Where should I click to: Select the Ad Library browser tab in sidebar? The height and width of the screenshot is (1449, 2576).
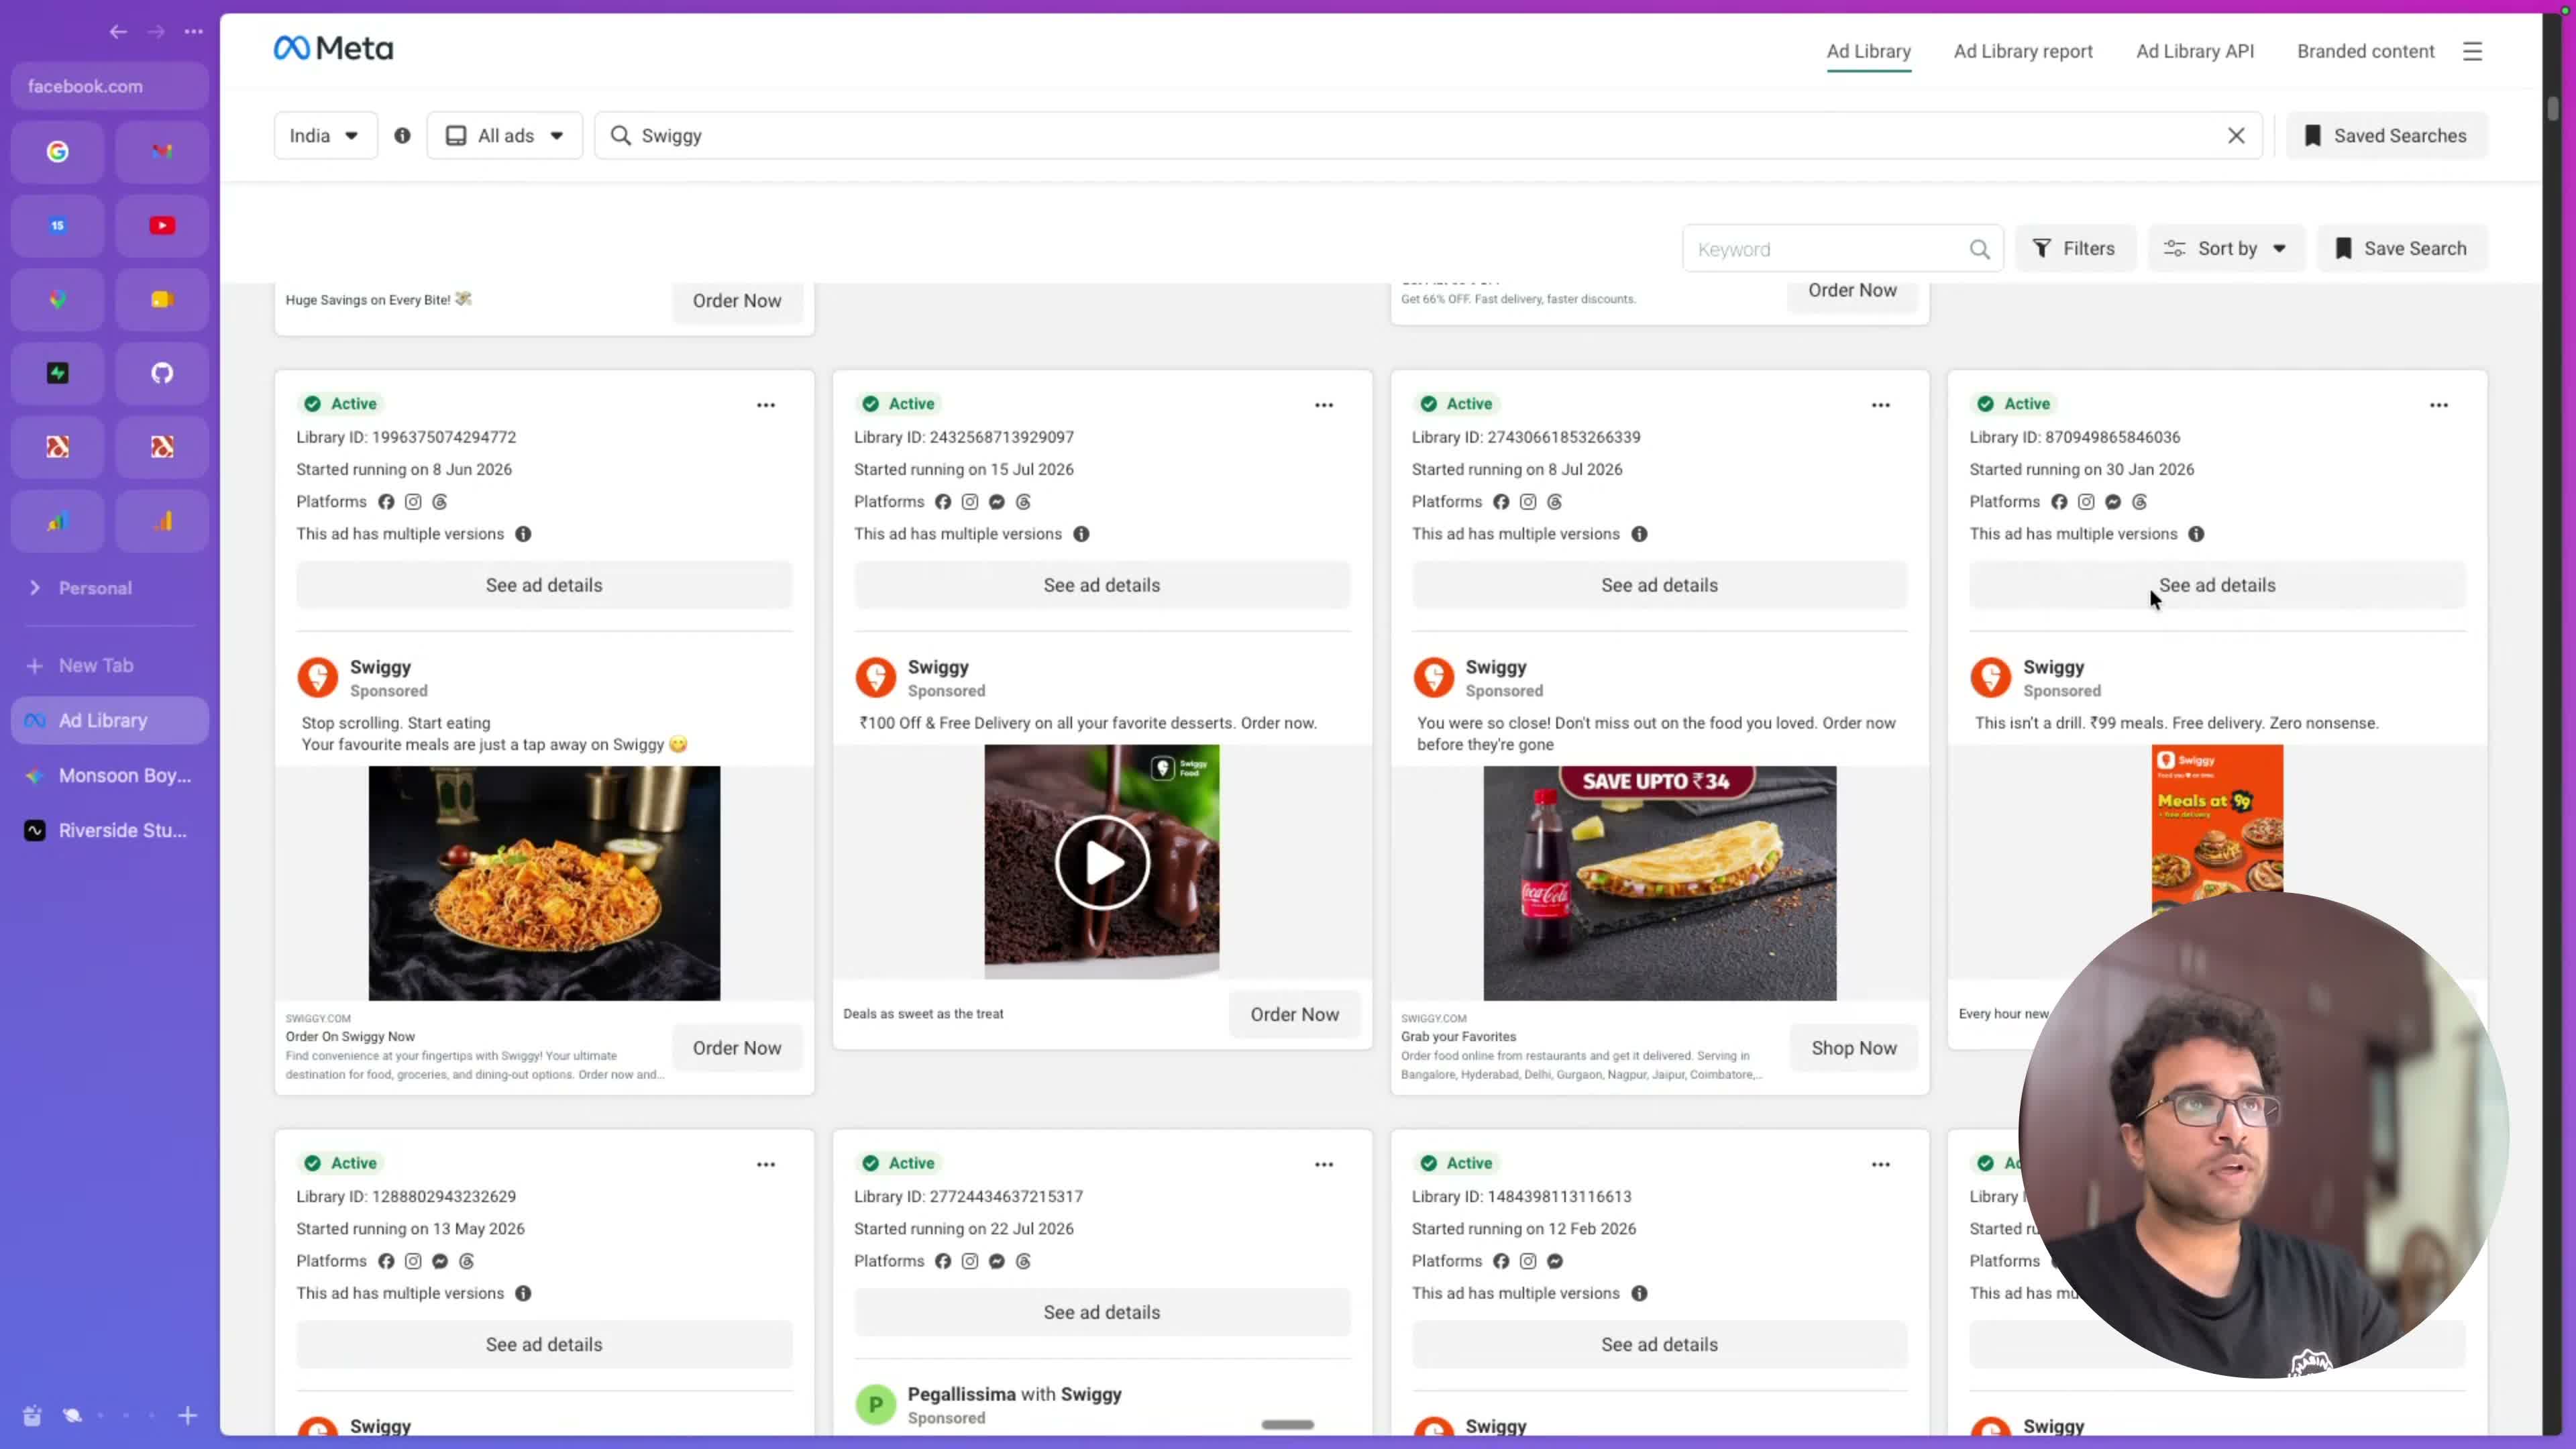tap(110, 720)
